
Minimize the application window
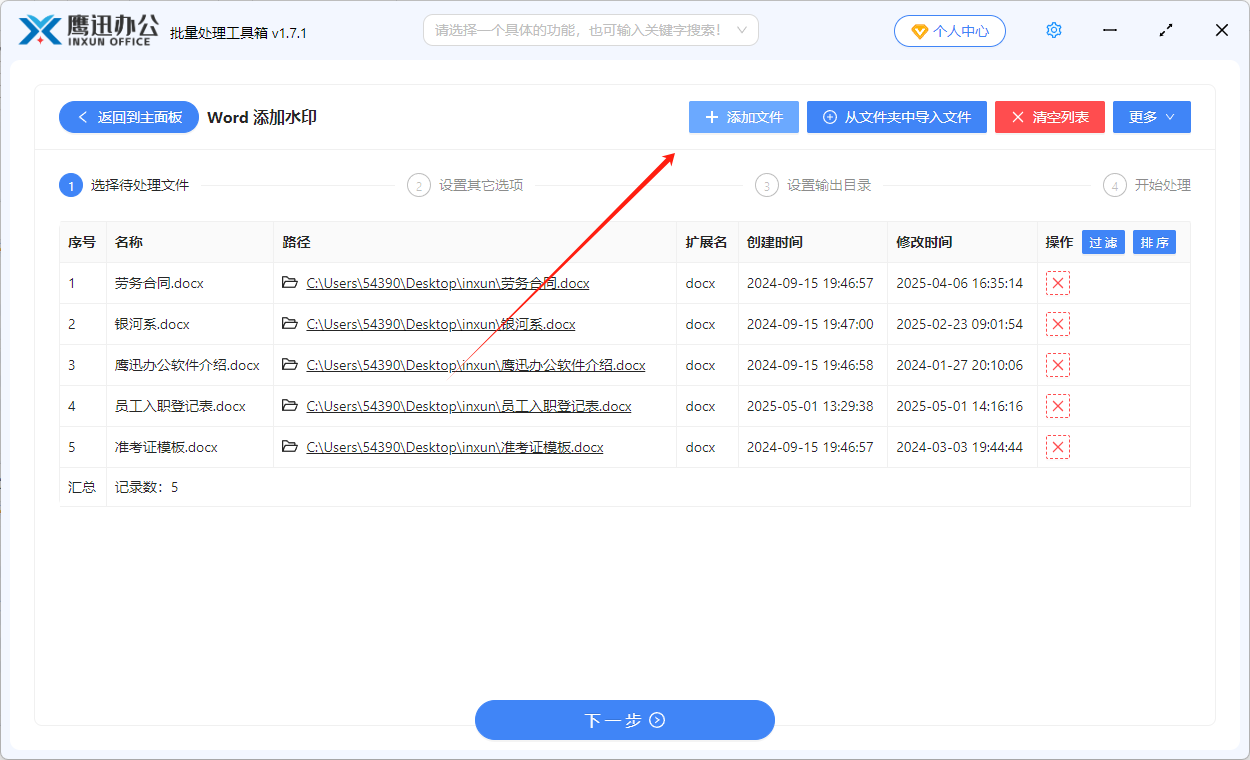pos(1110,30)
